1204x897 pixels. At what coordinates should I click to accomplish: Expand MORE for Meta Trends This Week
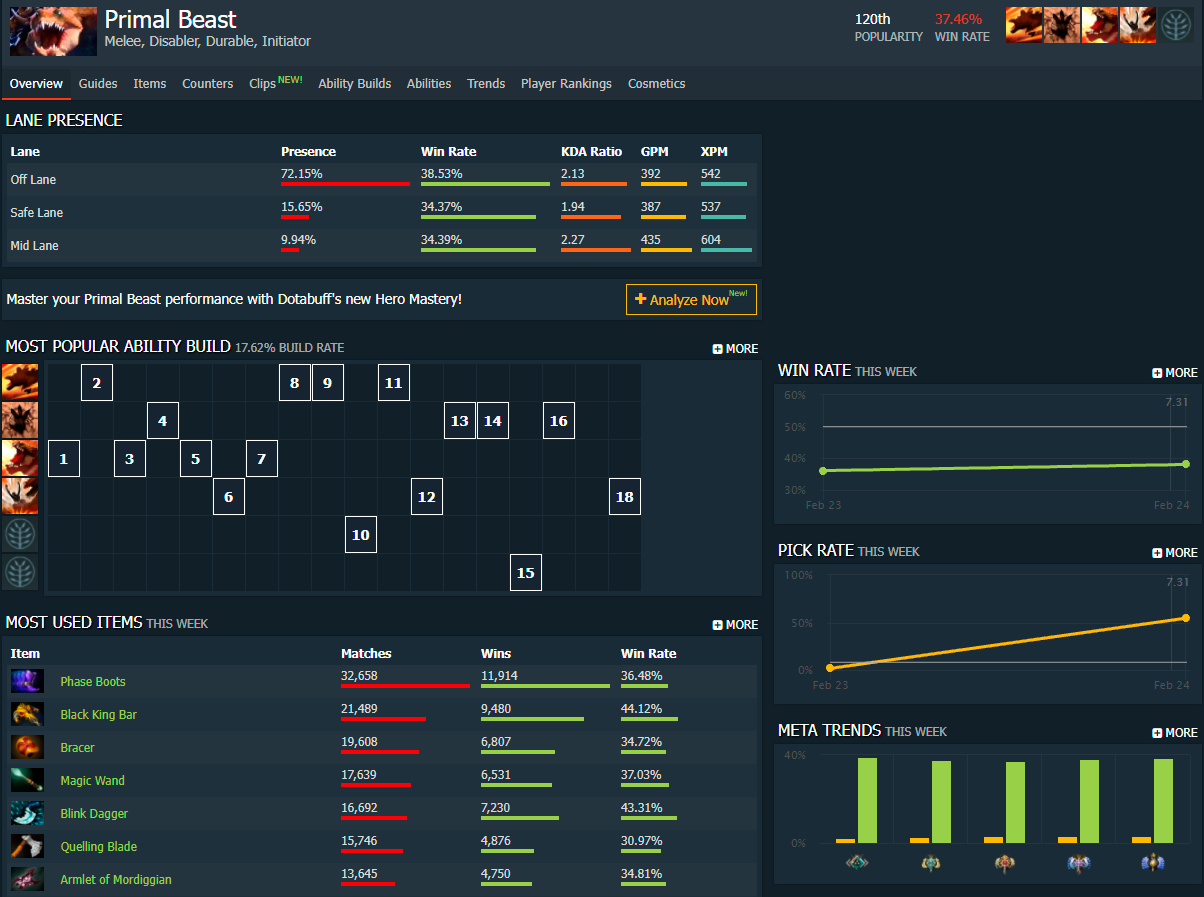point(1174,733)
